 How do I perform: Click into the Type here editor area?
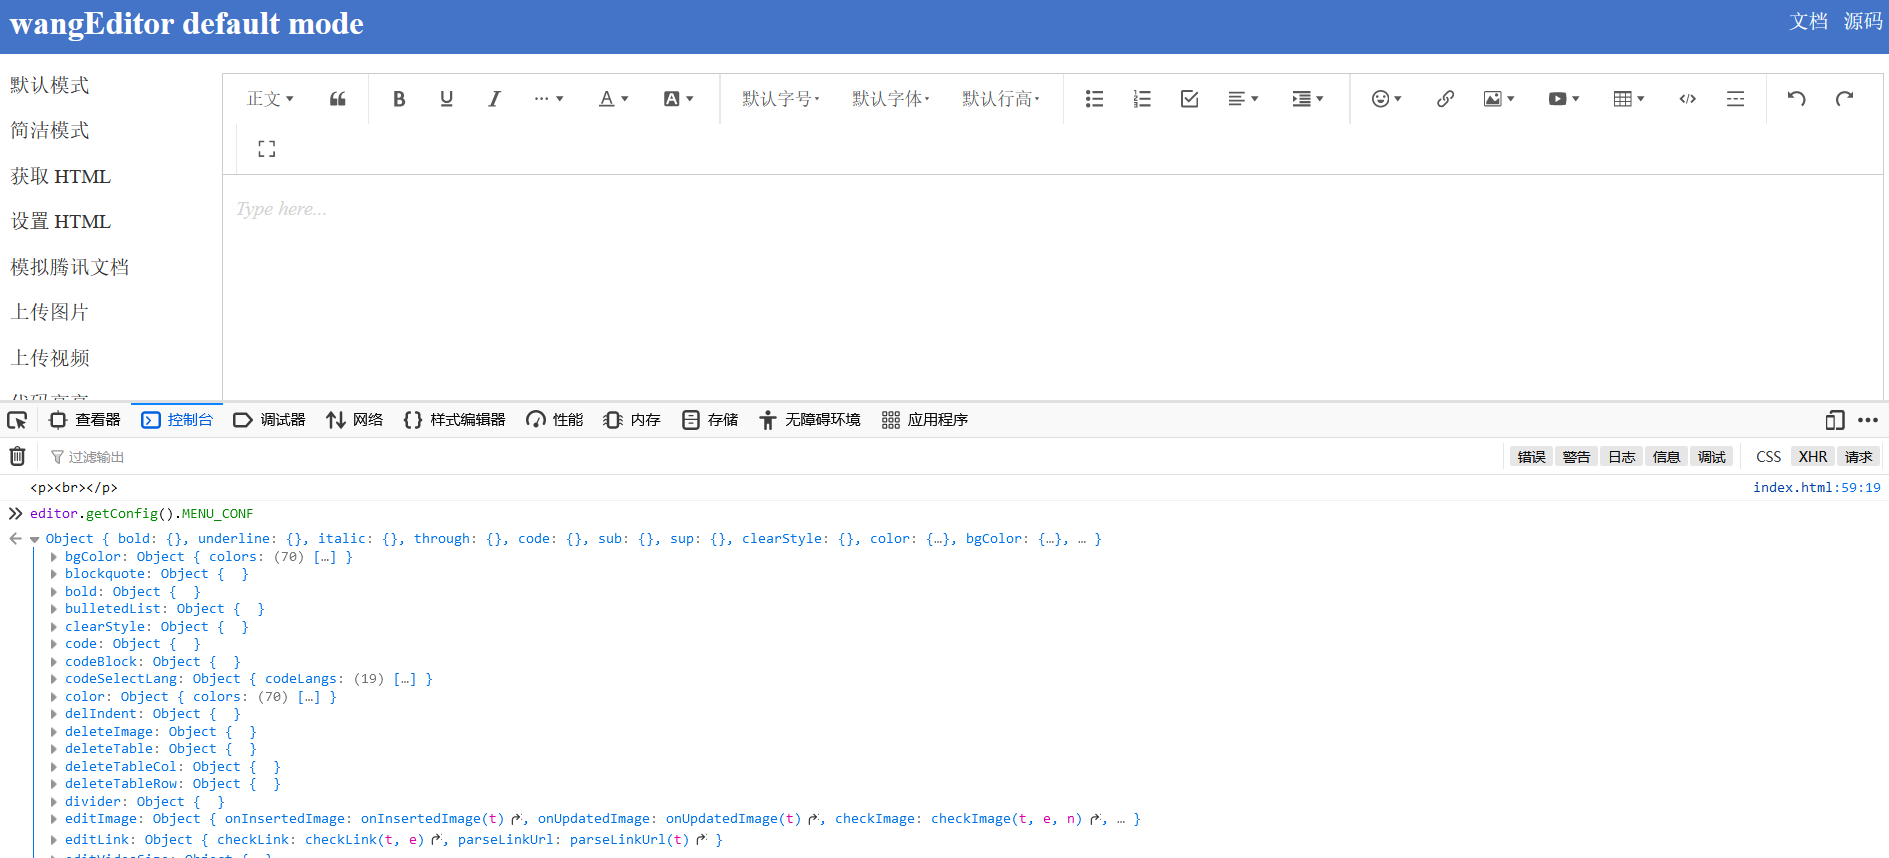[x=1052, y=288]
